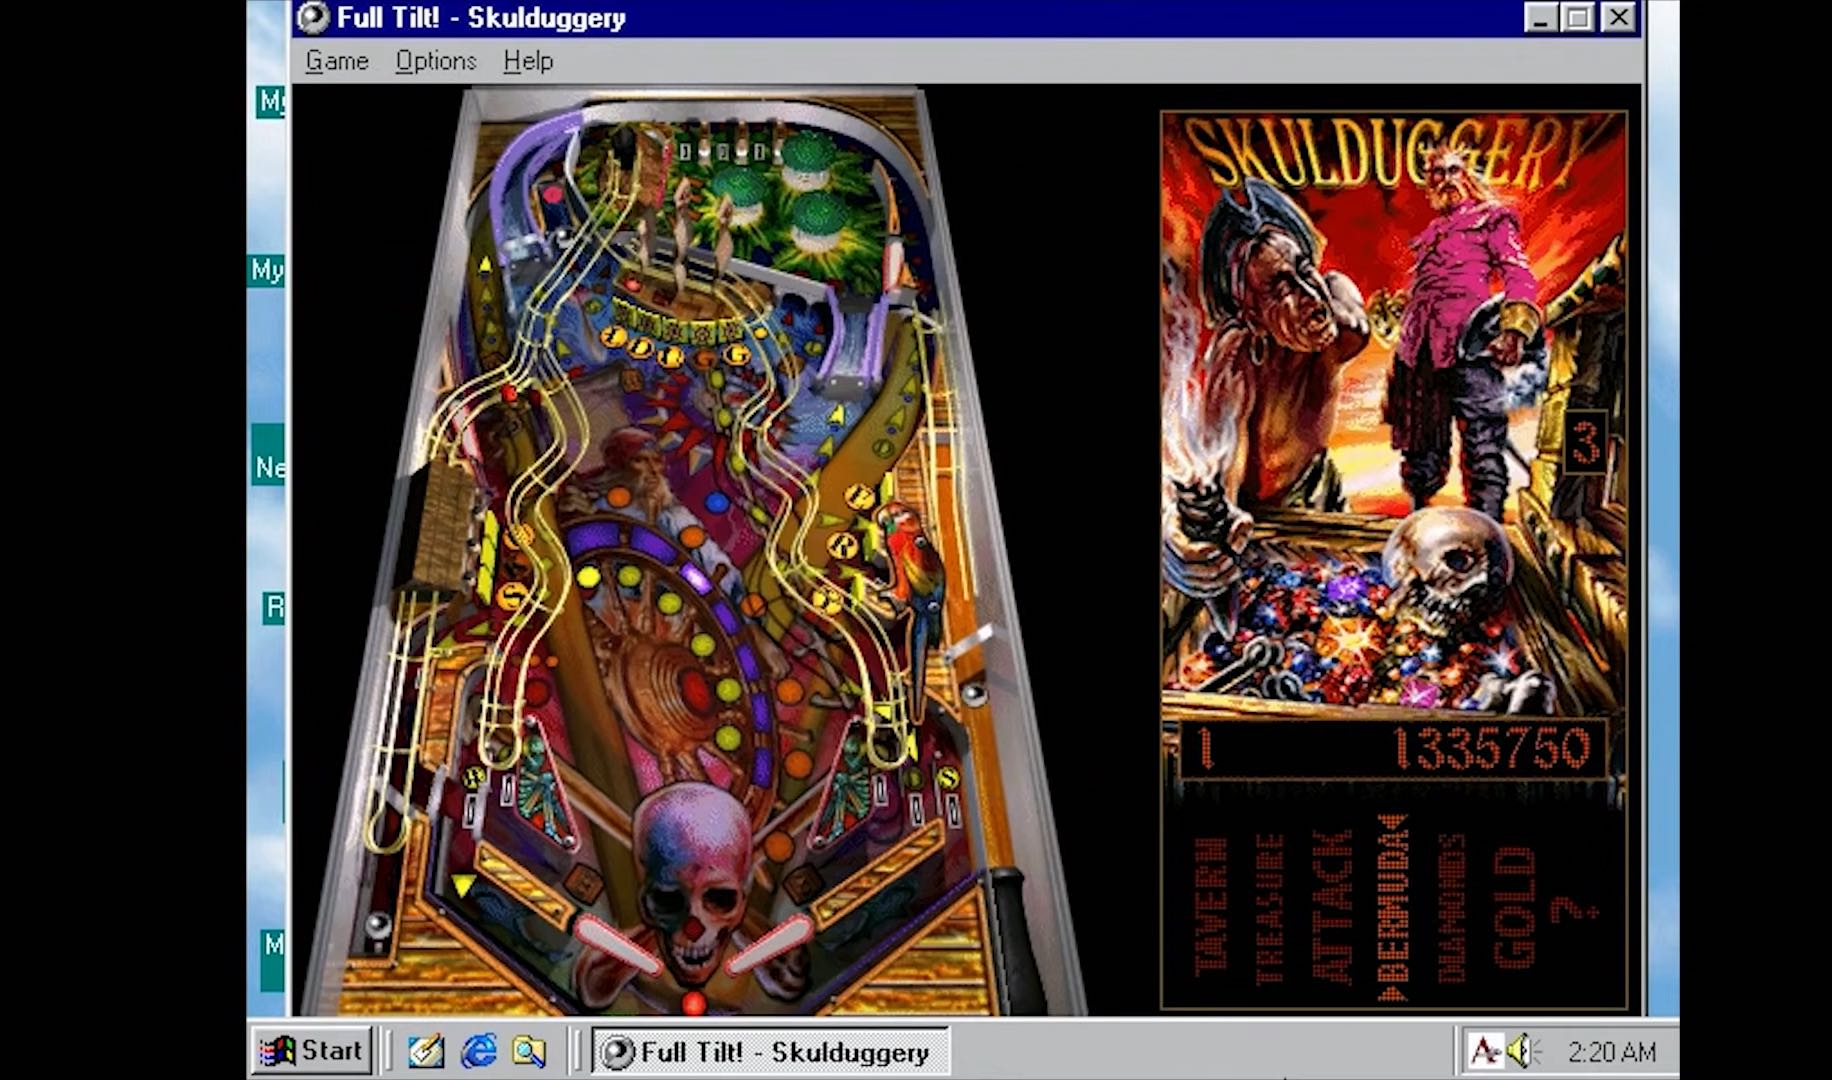
Task: Click the TAVERN mode label
Action: [1211, 906]
